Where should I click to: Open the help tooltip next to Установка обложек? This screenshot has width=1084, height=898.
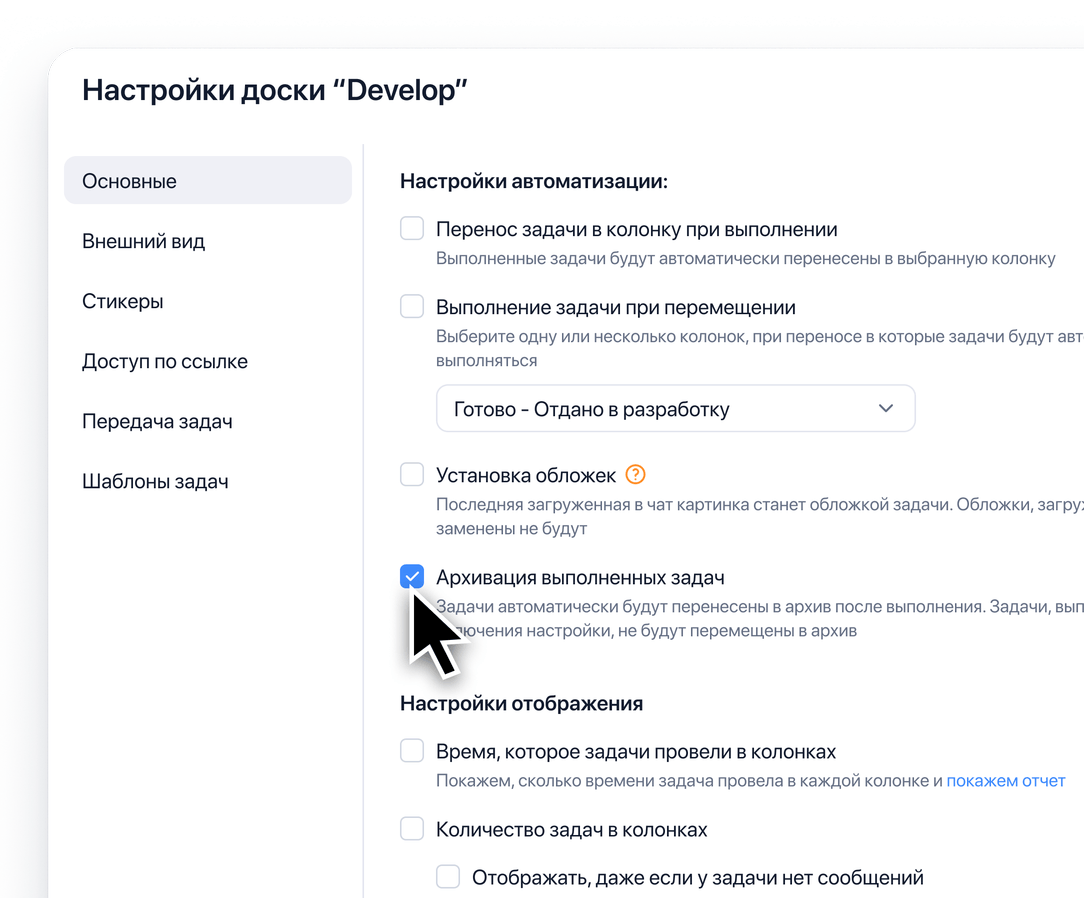(x=635, y=475)
